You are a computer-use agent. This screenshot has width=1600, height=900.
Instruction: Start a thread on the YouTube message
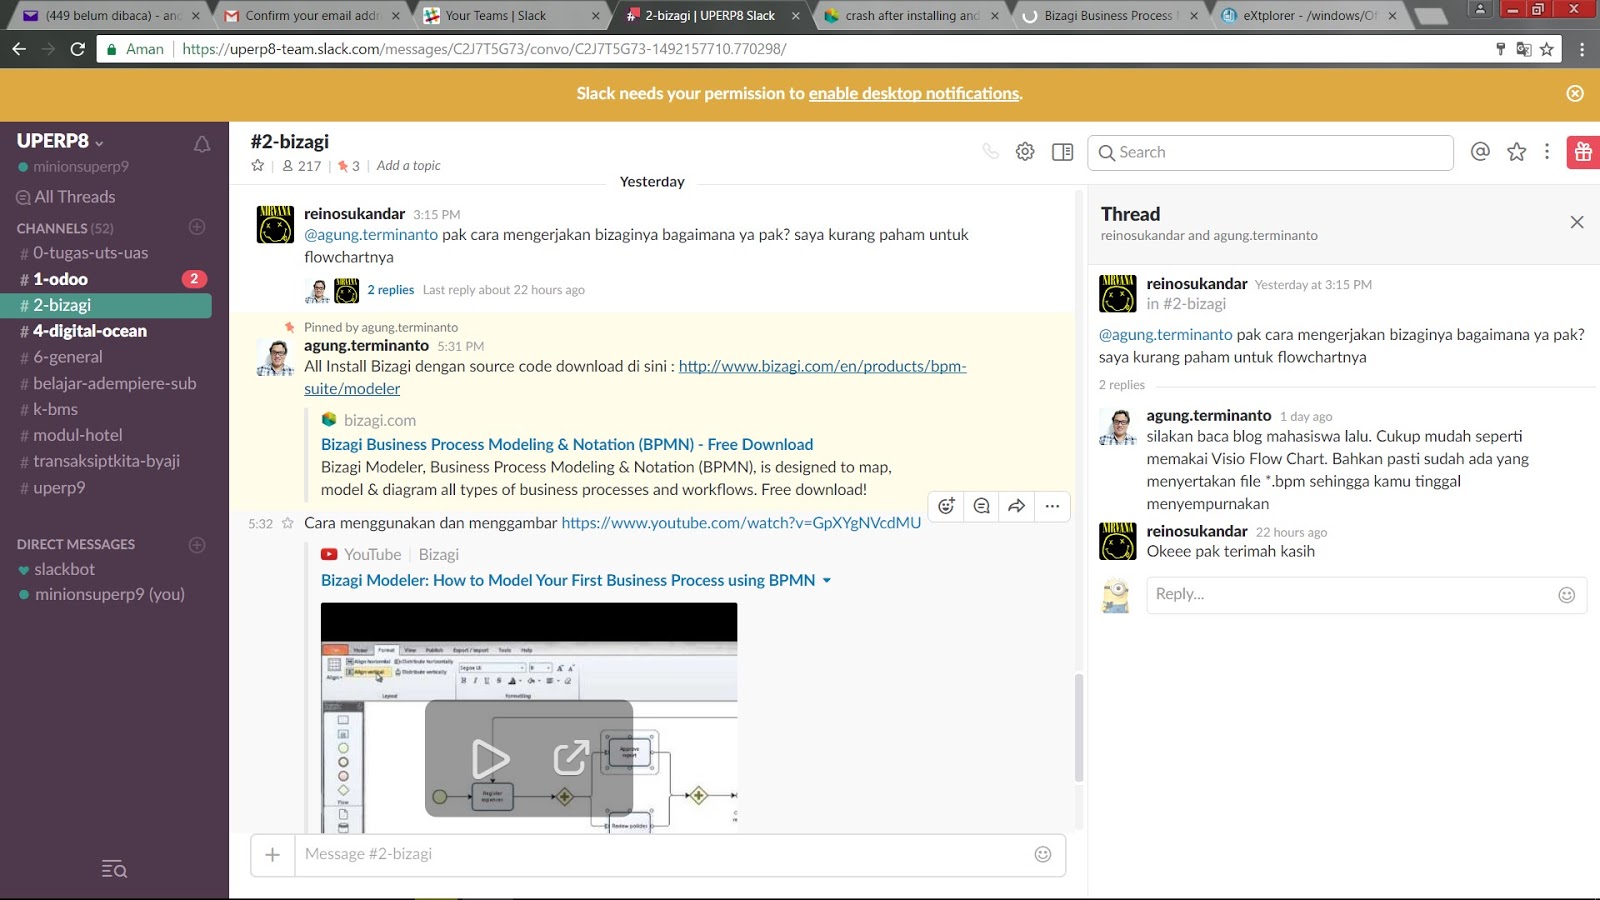(x=982, y=506)
